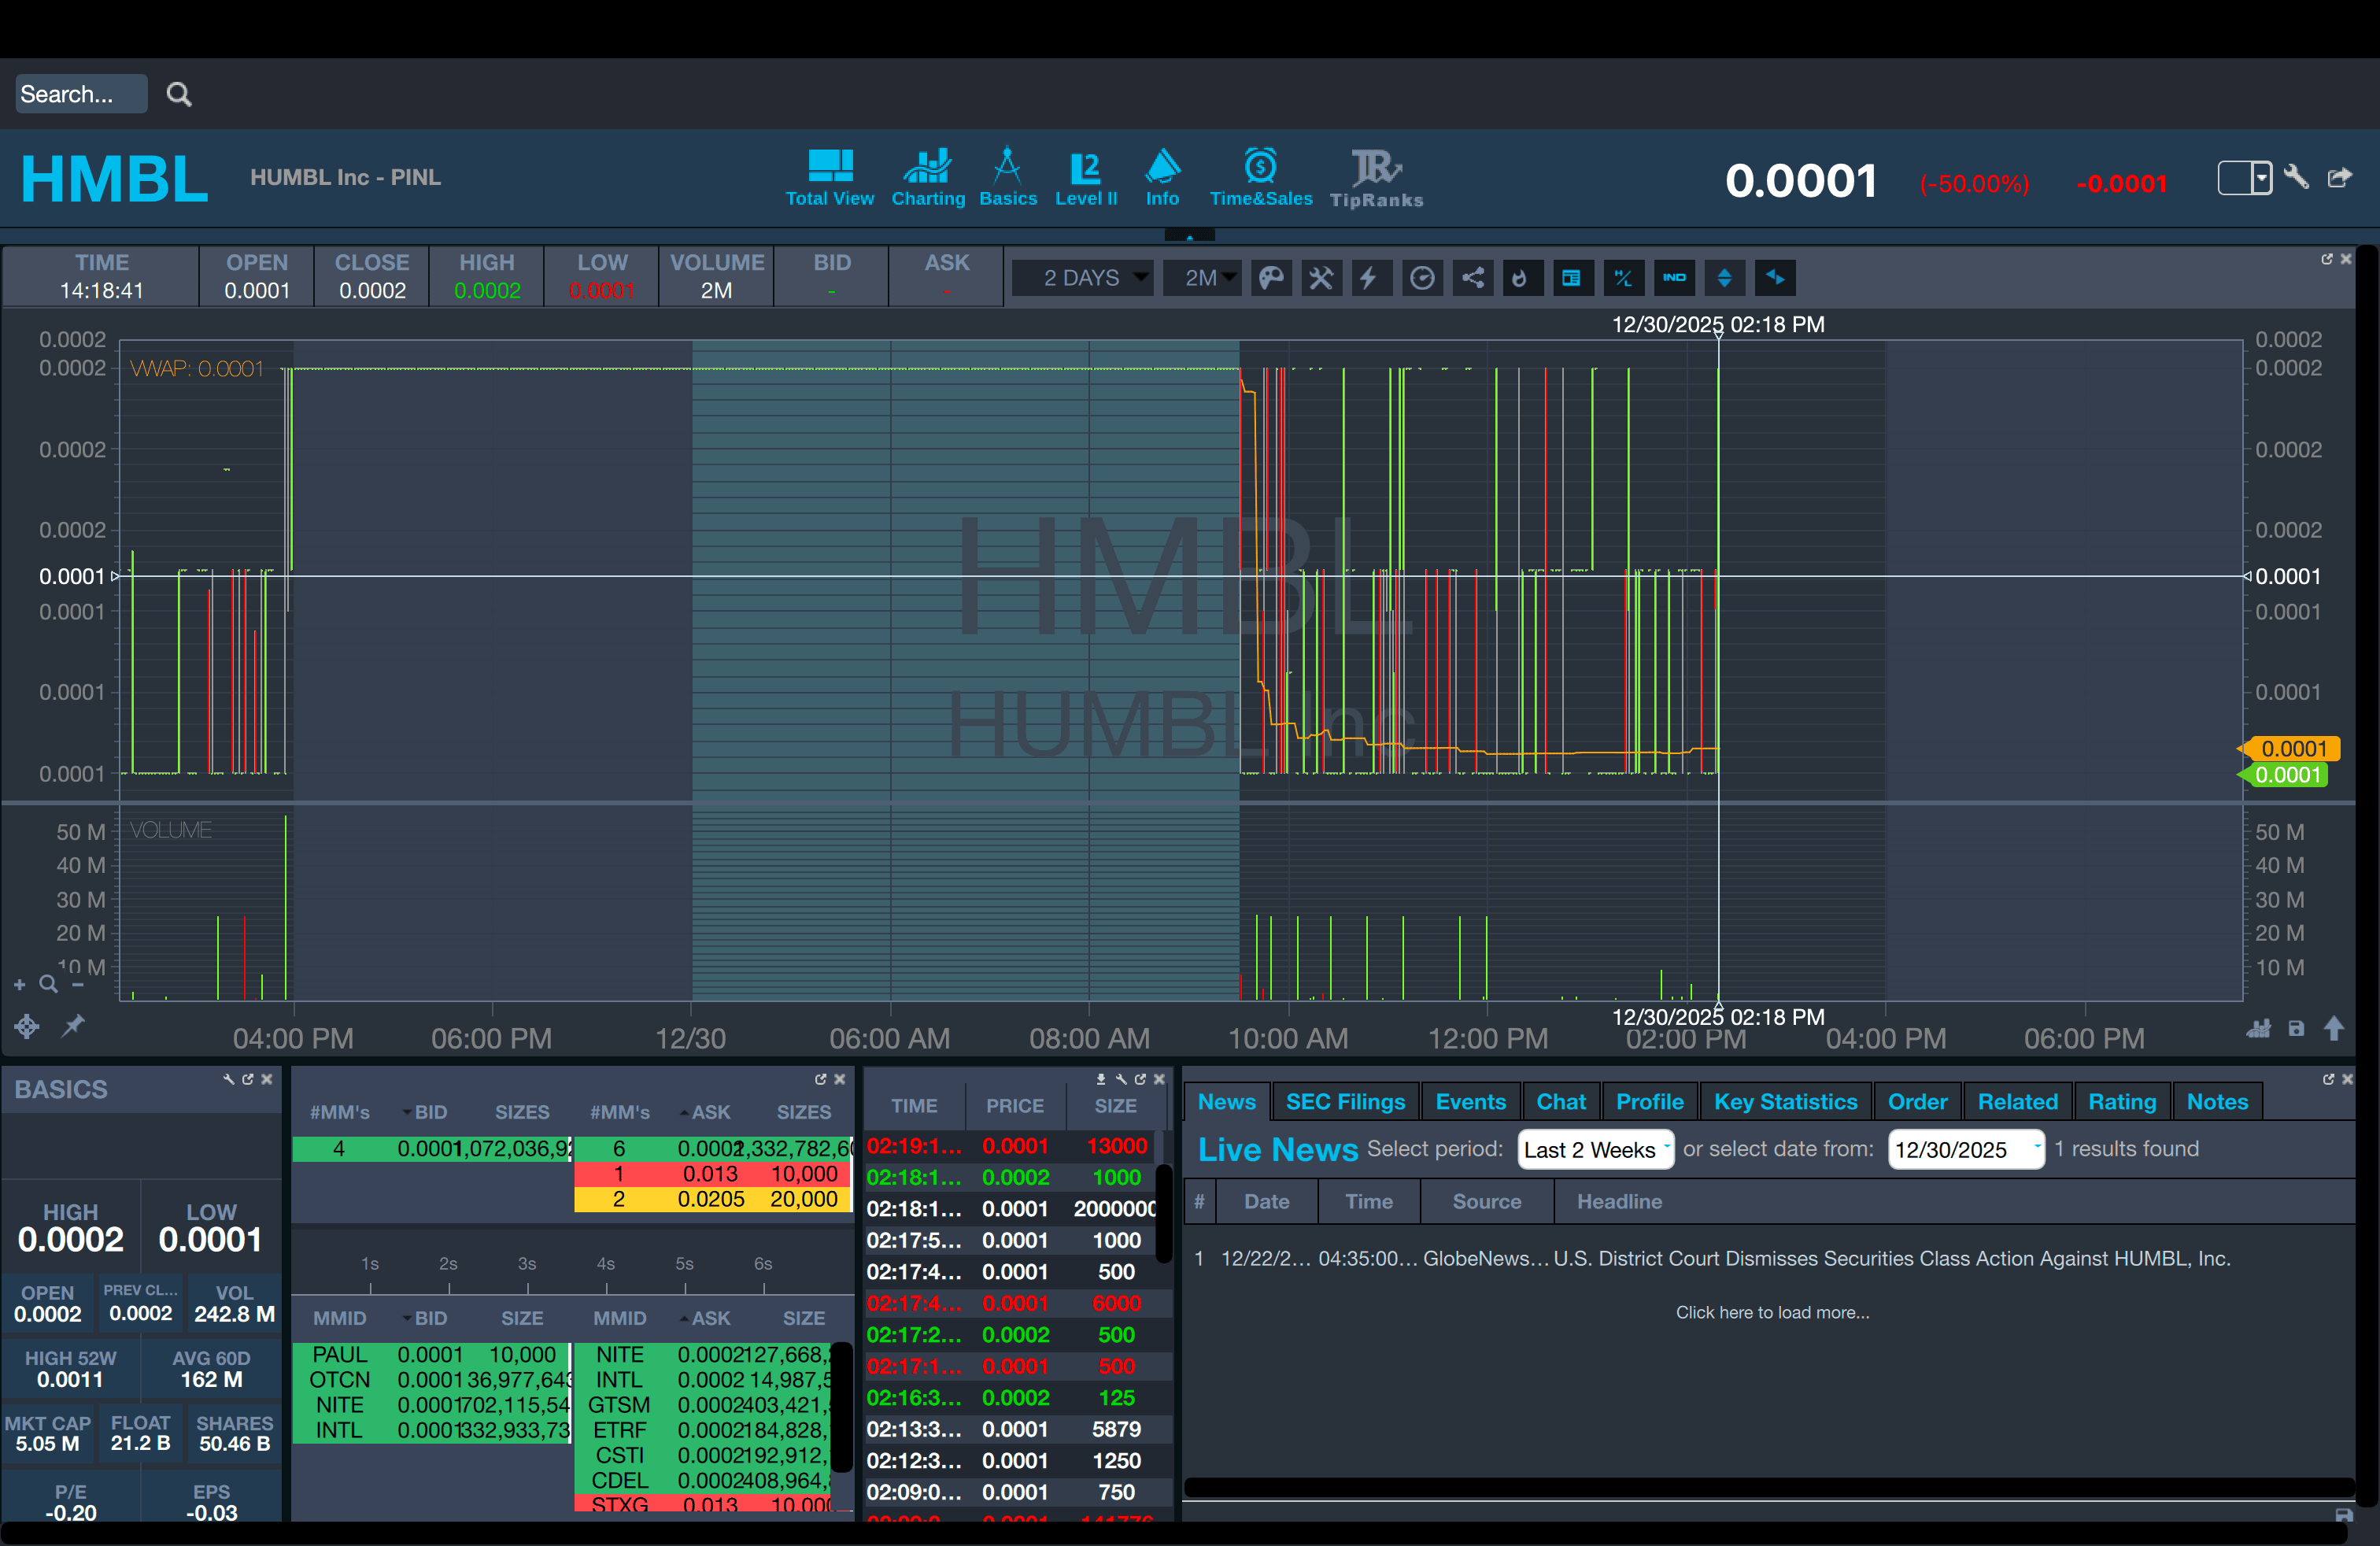Open the District Court Dismisses headline

click(1890, 1259)
